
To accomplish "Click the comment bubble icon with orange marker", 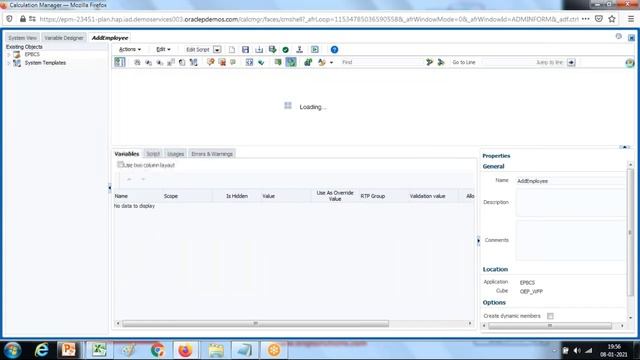I will coord(211,62).
